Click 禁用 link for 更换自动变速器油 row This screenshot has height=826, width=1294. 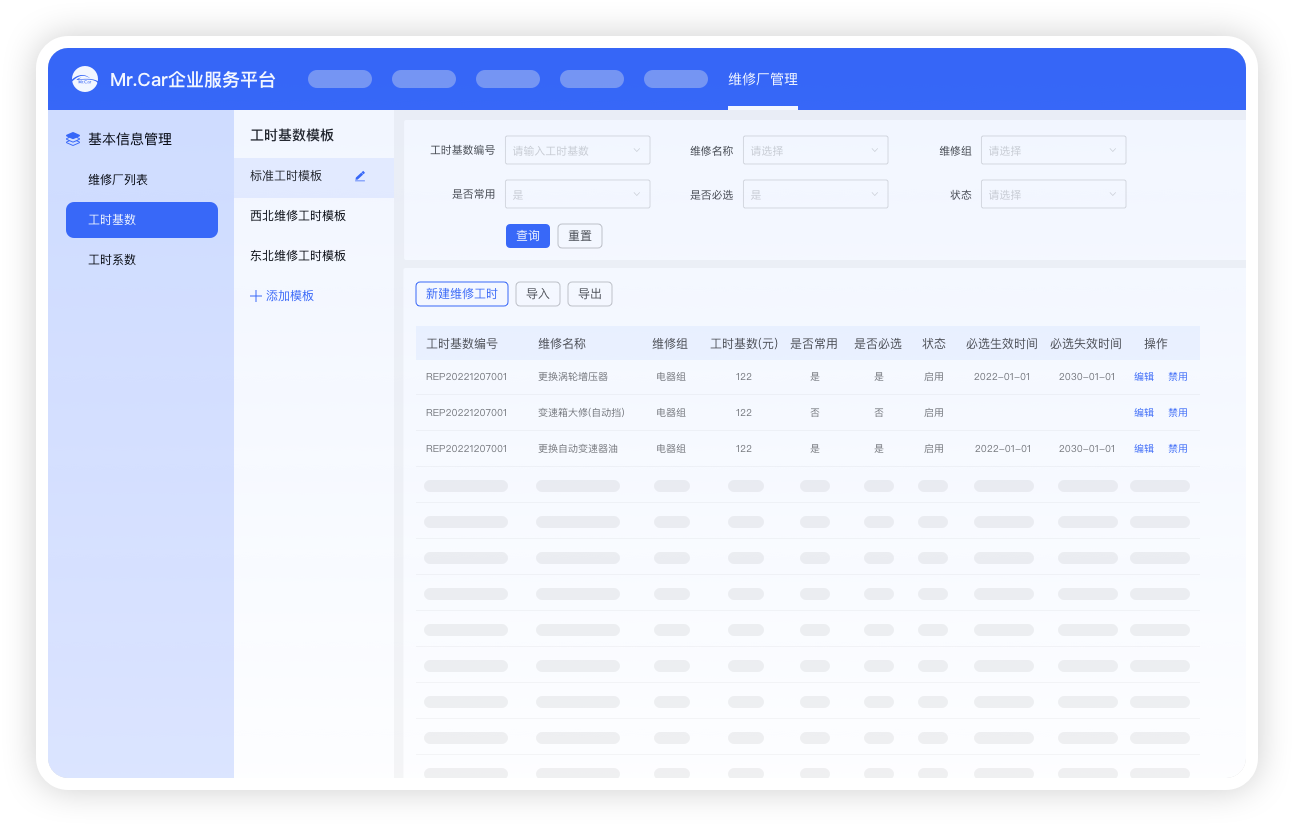coord(1178,449)
